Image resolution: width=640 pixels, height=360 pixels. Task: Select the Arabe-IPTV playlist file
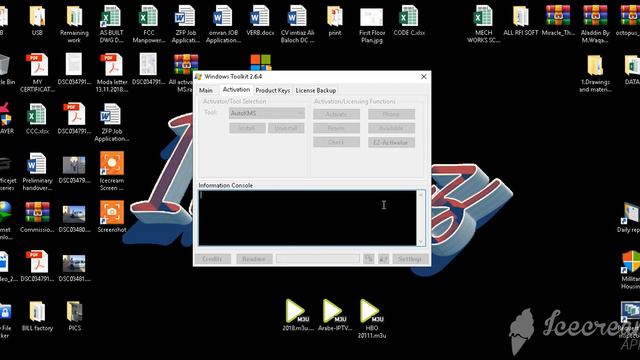[x=334, y=311]
